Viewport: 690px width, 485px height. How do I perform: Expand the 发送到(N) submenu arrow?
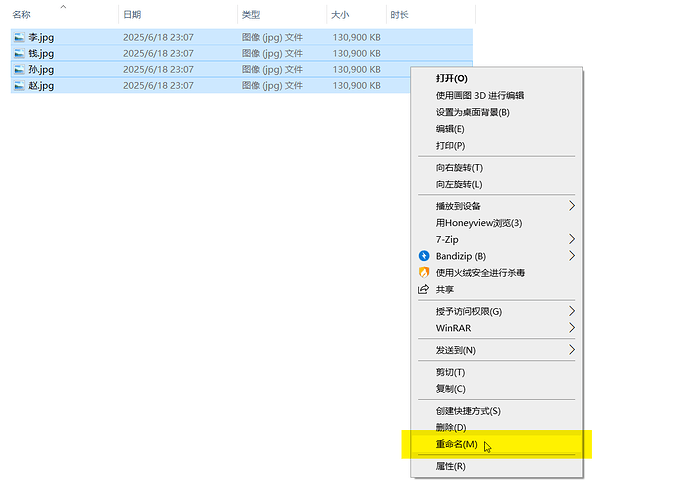coord(572,350)
